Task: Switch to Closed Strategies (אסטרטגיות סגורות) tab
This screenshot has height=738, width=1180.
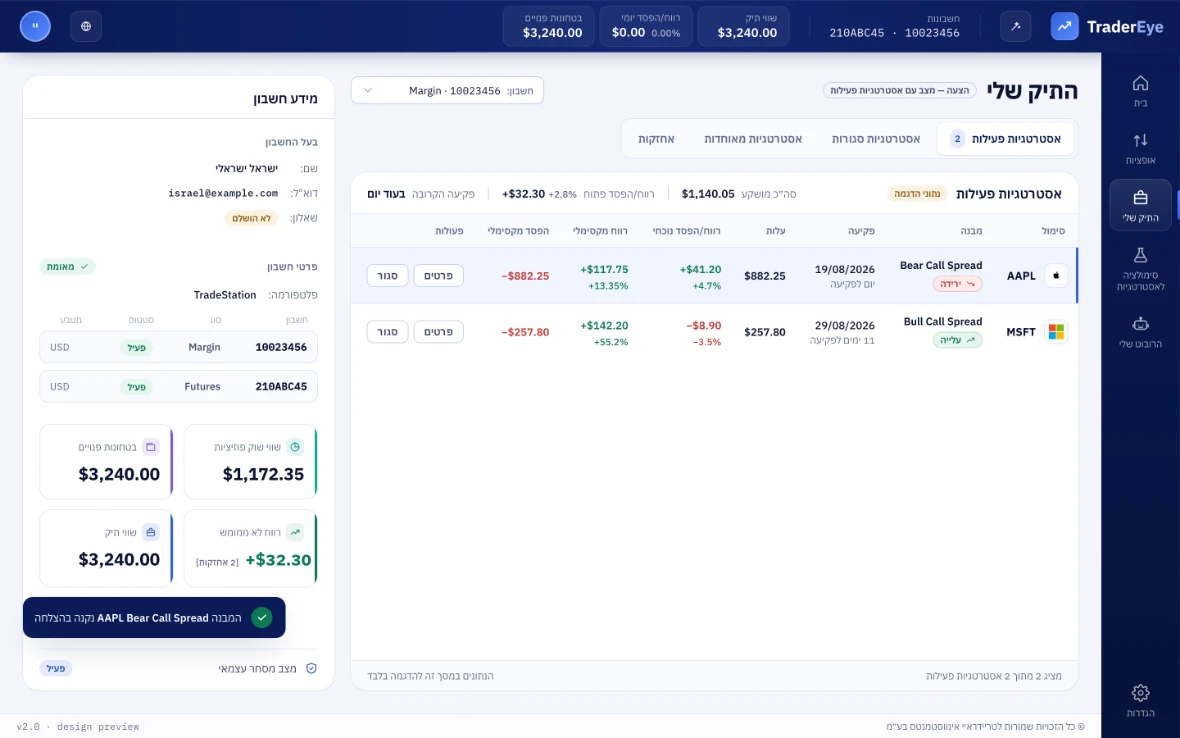Action: coord(875,138)
